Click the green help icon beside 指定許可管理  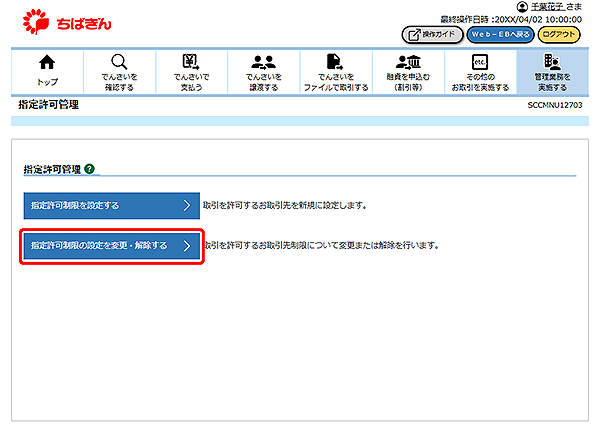coord(90,169)
